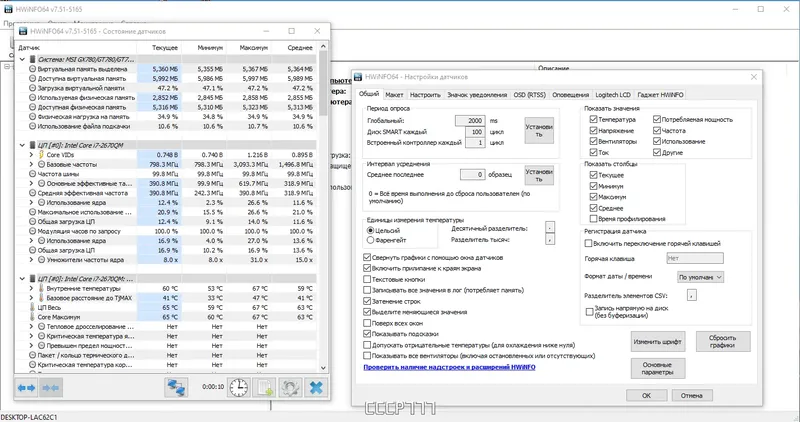Screen dimensions: 800x422
Task: Expand the Тепловое дросселирование row
Action: (31, 327)
